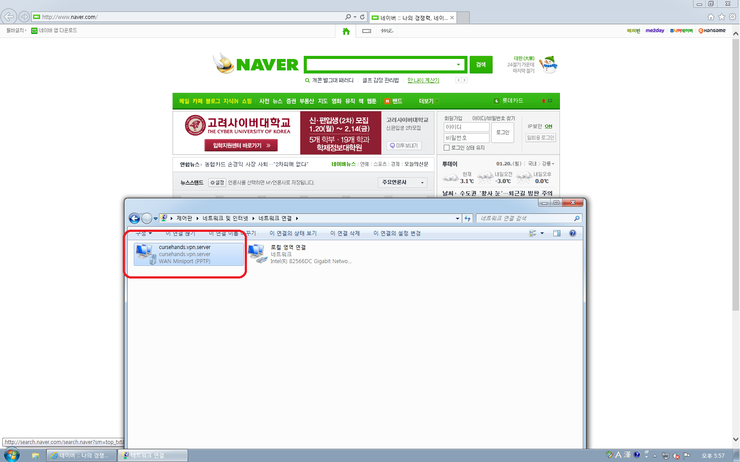Viewport: 740px width, 462px height.
Task: Click the Naver IE taskbar button
Action: [81, 455]
